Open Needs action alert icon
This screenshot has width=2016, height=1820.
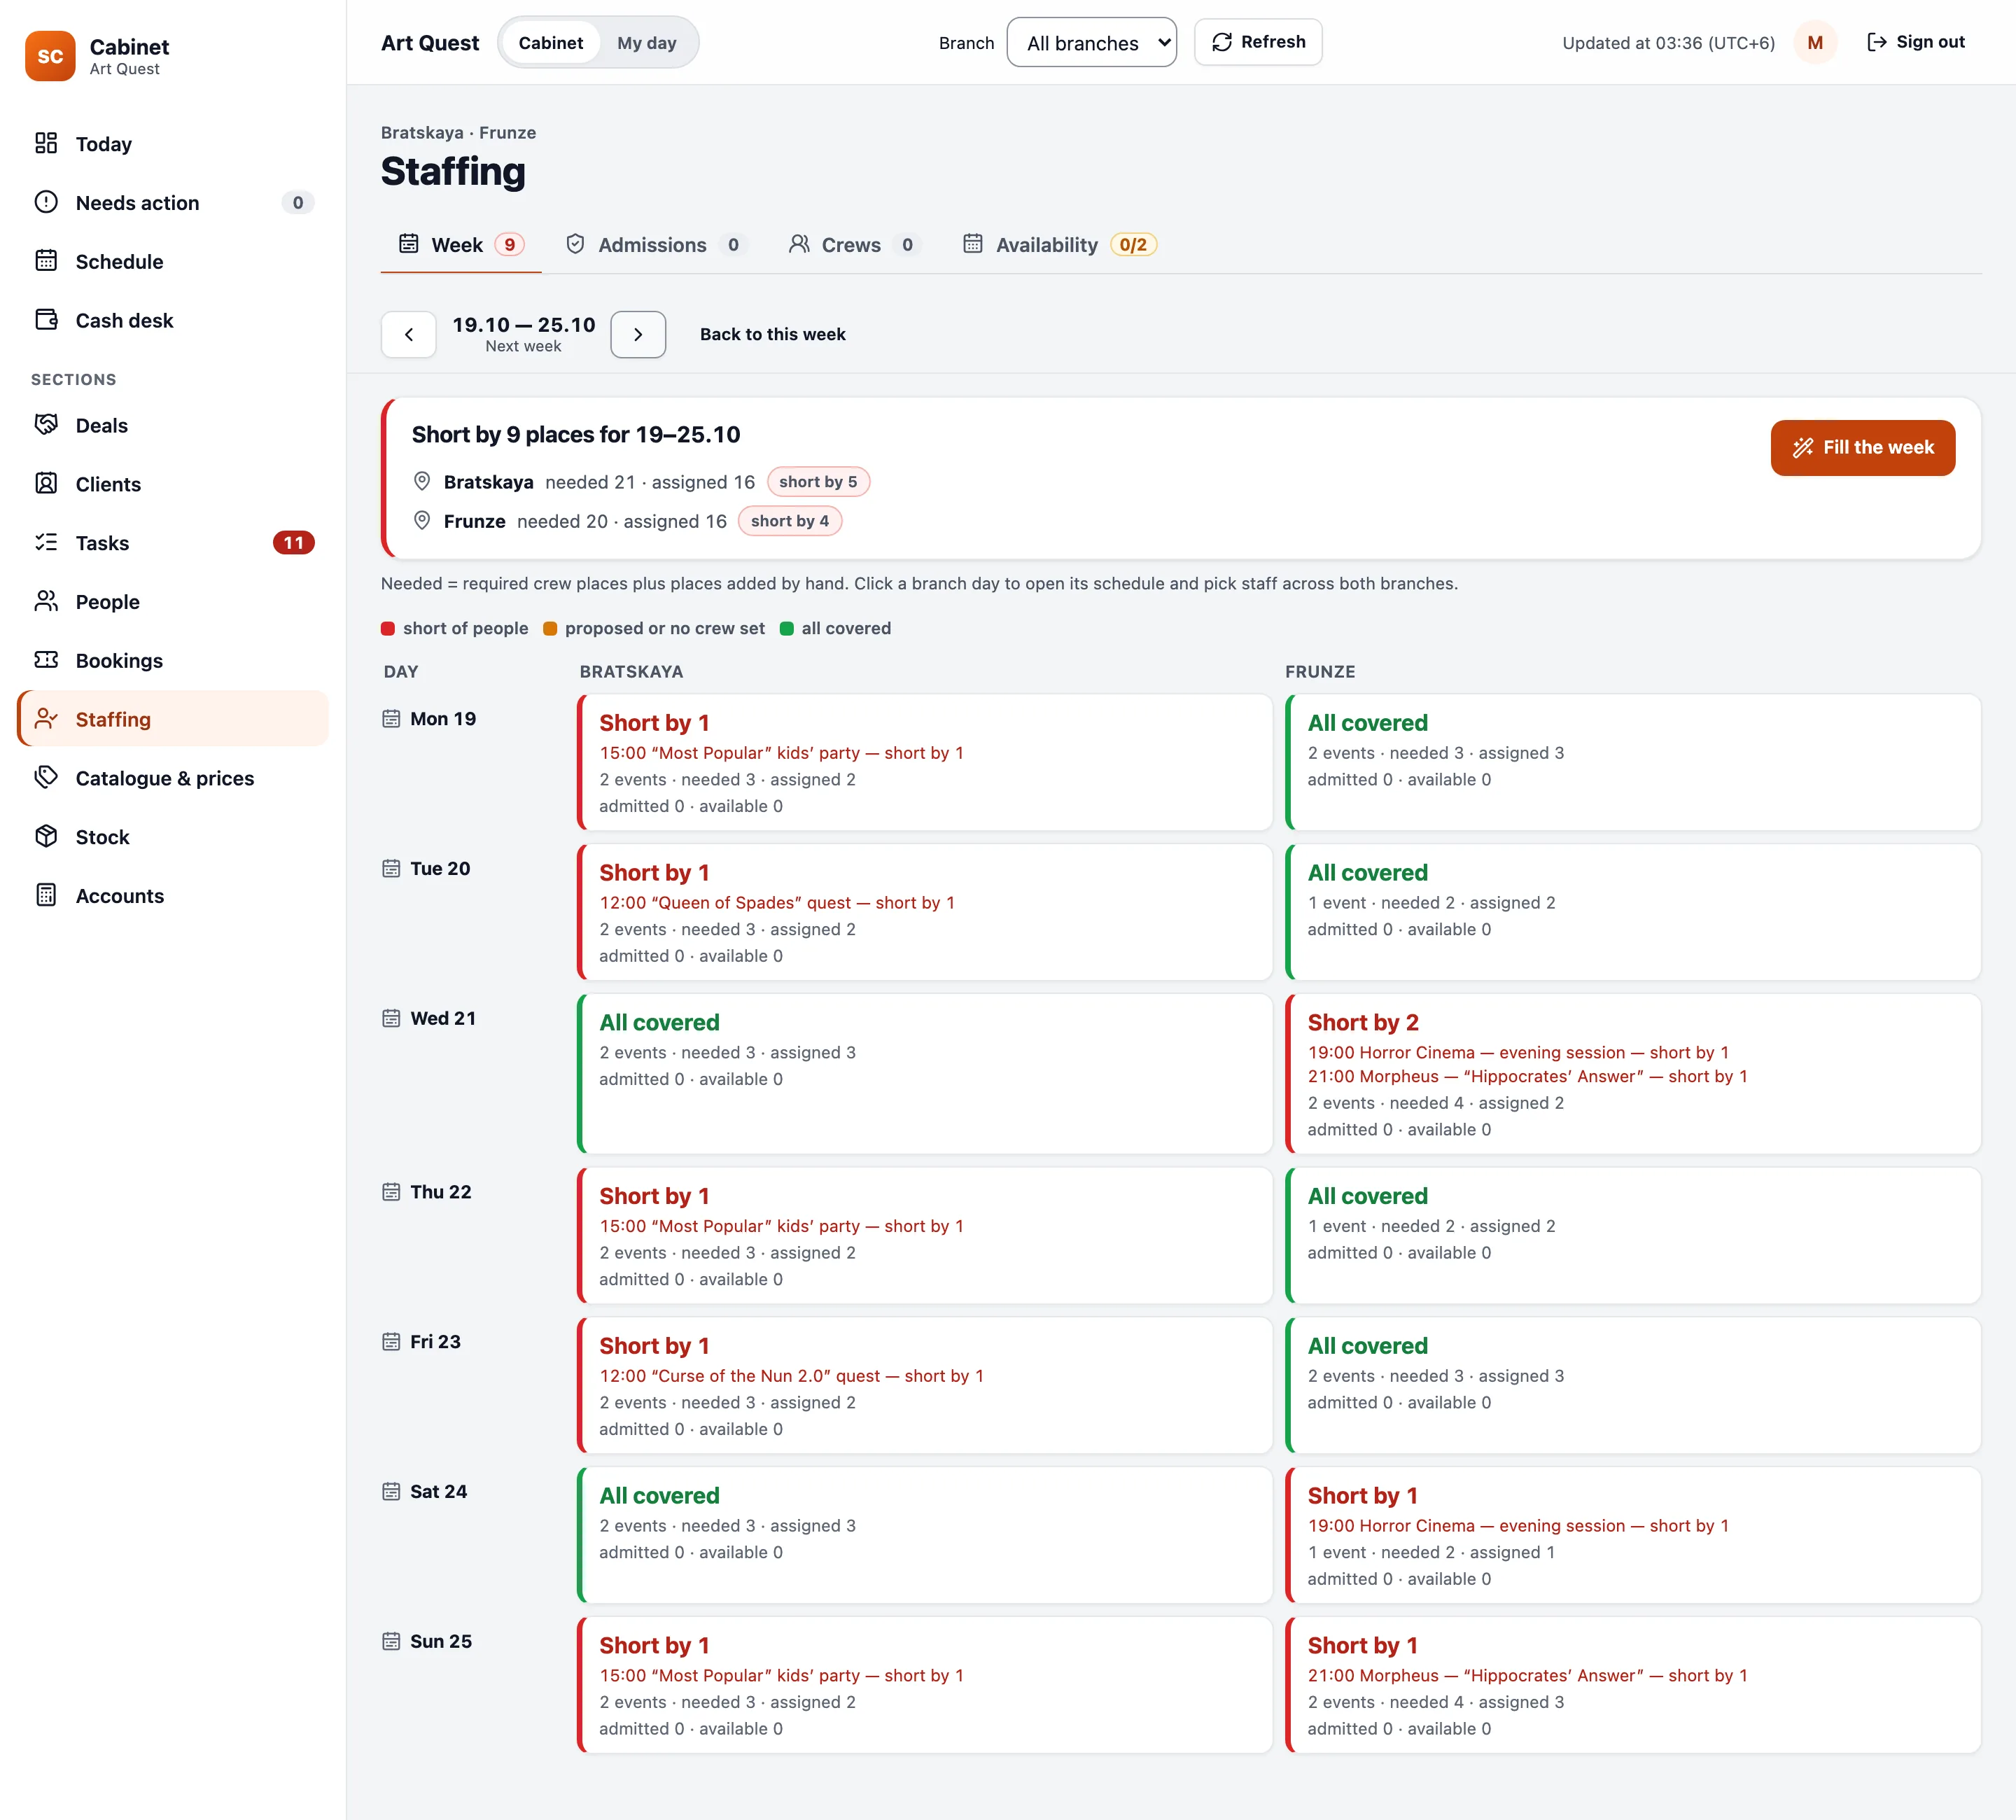coord(46,203)
